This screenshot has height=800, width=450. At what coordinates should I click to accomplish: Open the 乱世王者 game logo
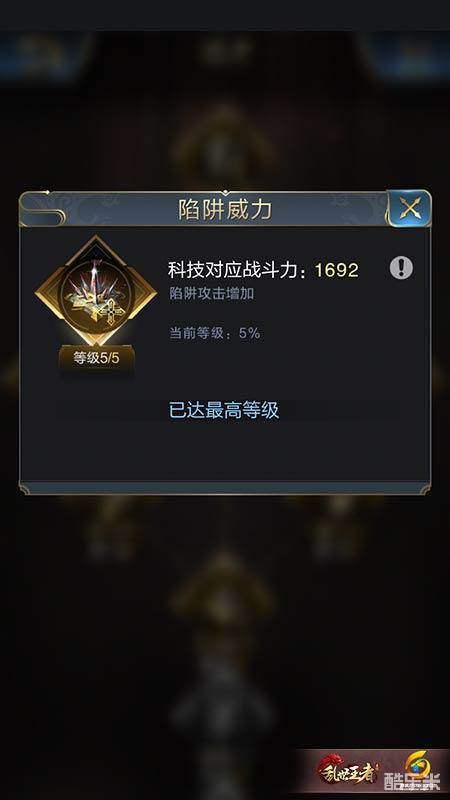click(x=347, y=769)
